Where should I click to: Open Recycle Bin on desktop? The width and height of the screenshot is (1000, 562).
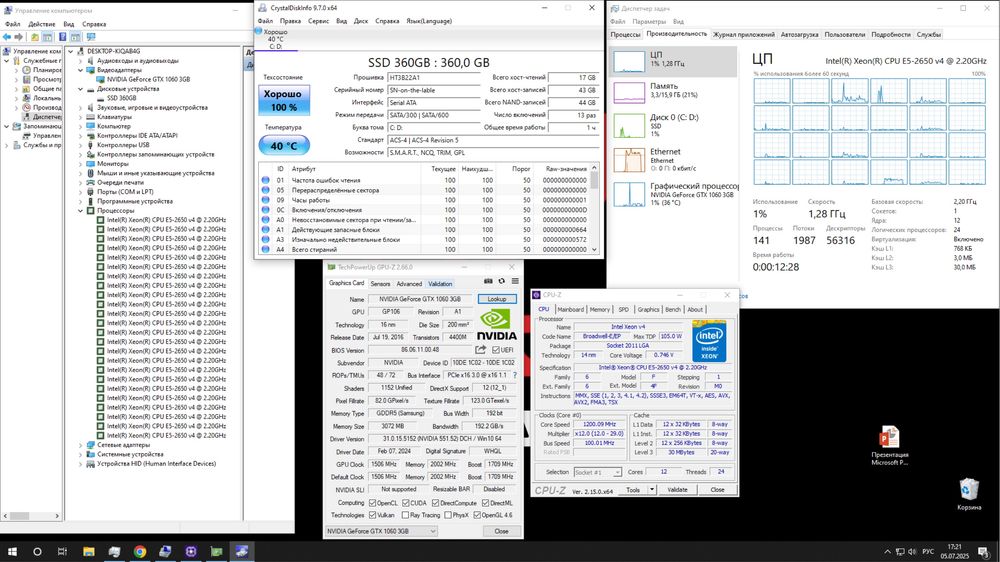point(969,494)
